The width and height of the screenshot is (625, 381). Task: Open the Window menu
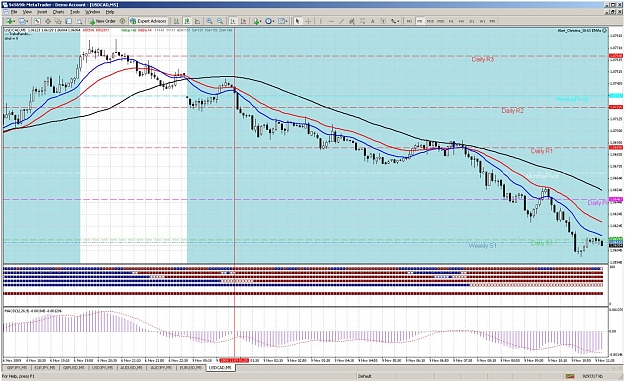click(92, 12)
